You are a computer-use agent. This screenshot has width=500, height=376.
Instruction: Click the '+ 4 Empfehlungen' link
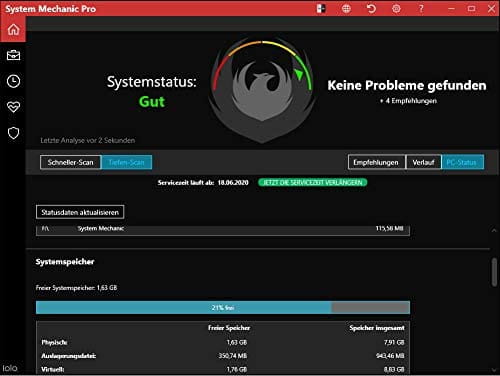click(x=408, y=101)
